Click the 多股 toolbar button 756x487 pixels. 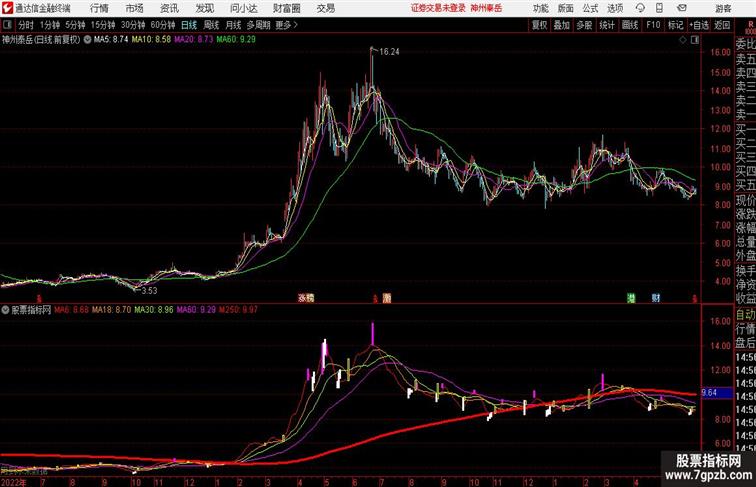[x=584, y=25]
